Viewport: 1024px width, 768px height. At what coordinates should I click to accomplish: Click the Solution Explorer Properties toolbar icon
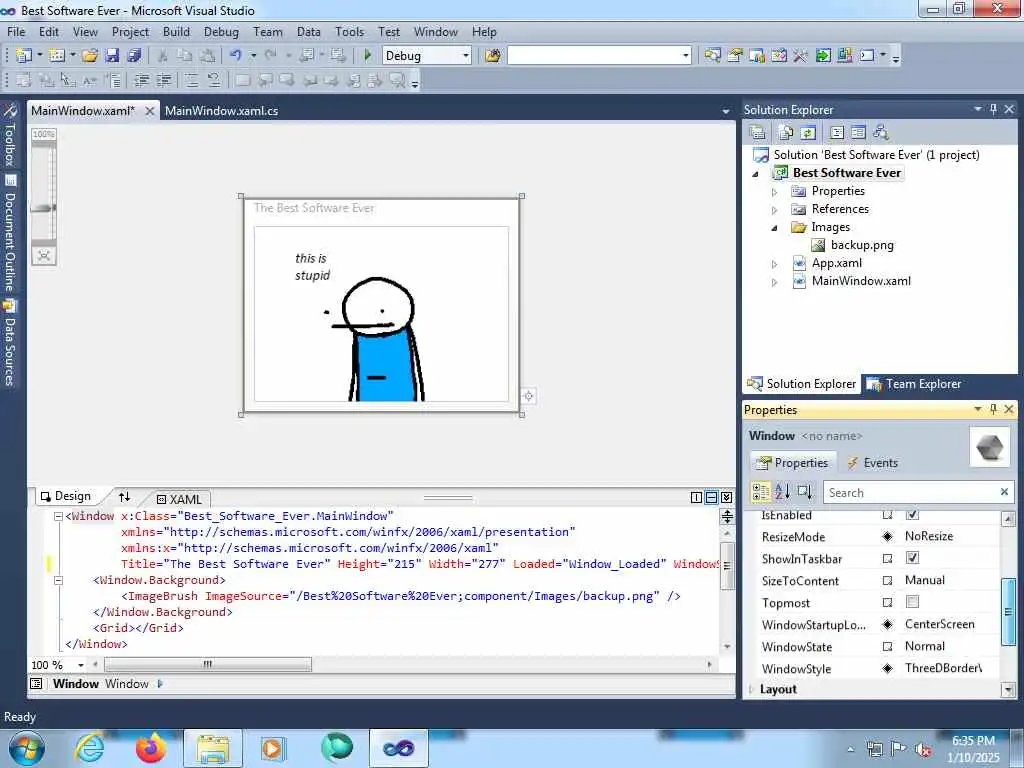(x=758, y=133)
